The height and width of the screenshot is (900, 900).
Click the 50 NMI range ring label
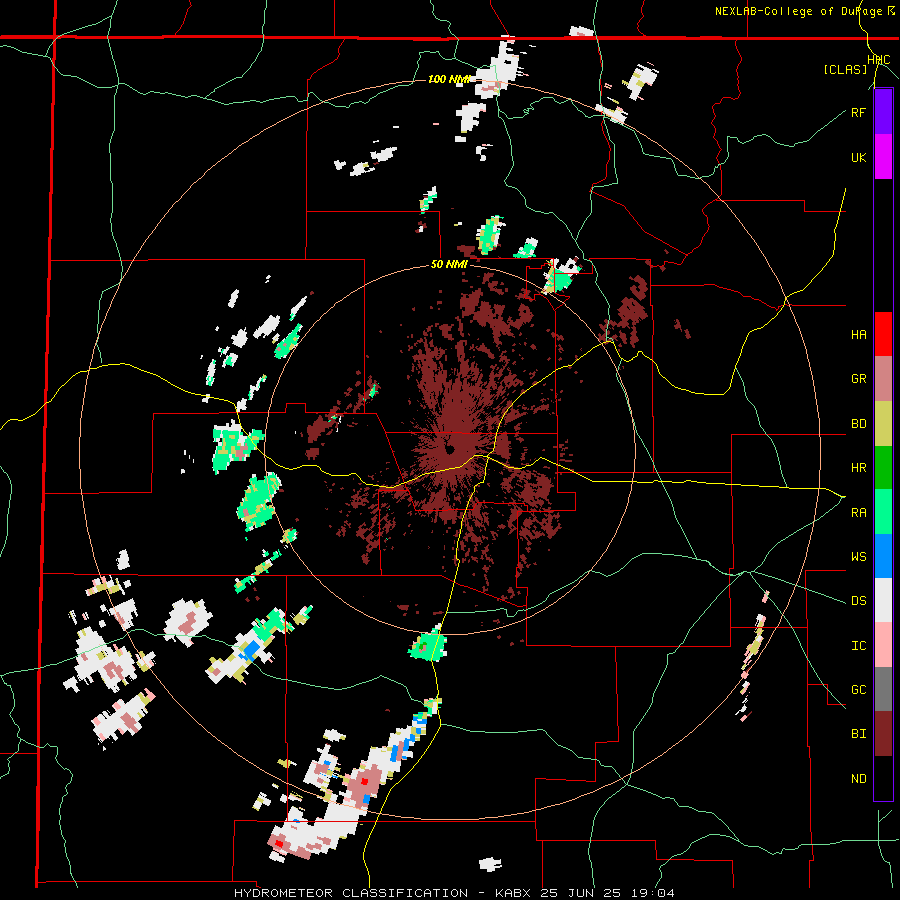tap(449, 265)
